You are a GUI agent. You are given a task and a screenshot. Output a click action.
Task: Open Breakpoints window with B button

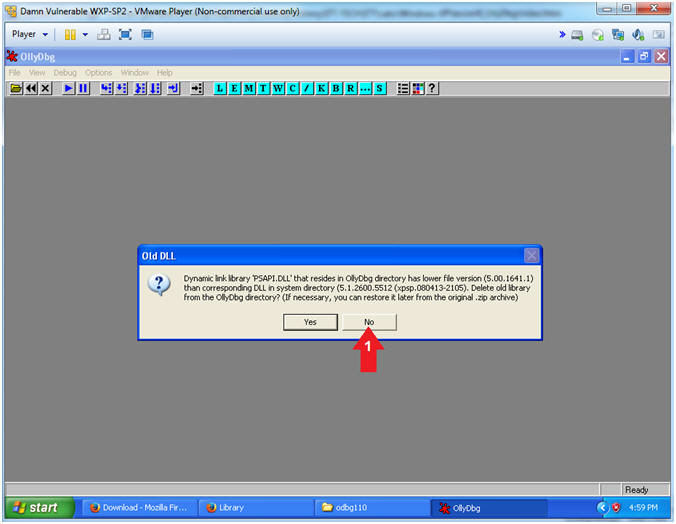click(336, 88)
